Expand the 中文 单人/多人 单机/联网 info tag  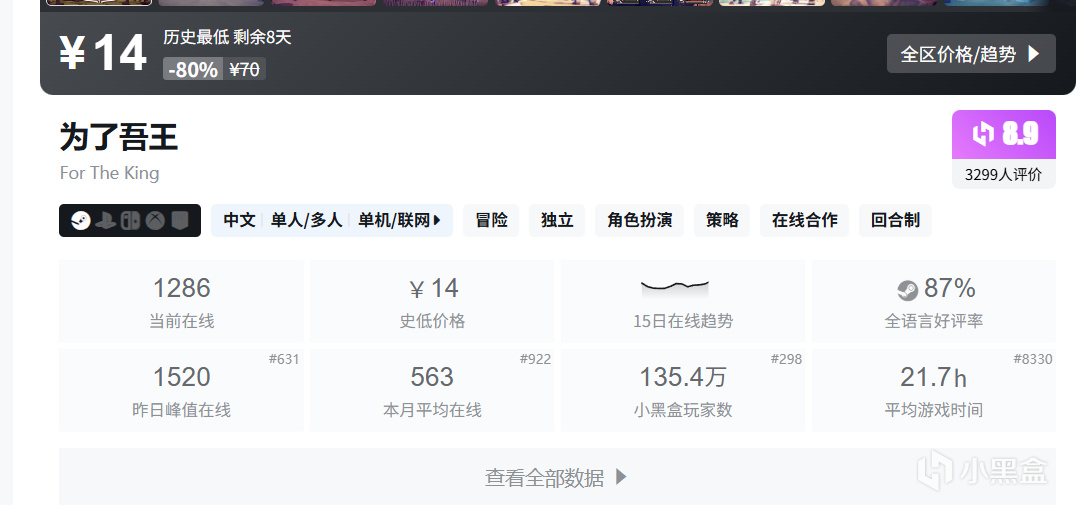(332, 220)
